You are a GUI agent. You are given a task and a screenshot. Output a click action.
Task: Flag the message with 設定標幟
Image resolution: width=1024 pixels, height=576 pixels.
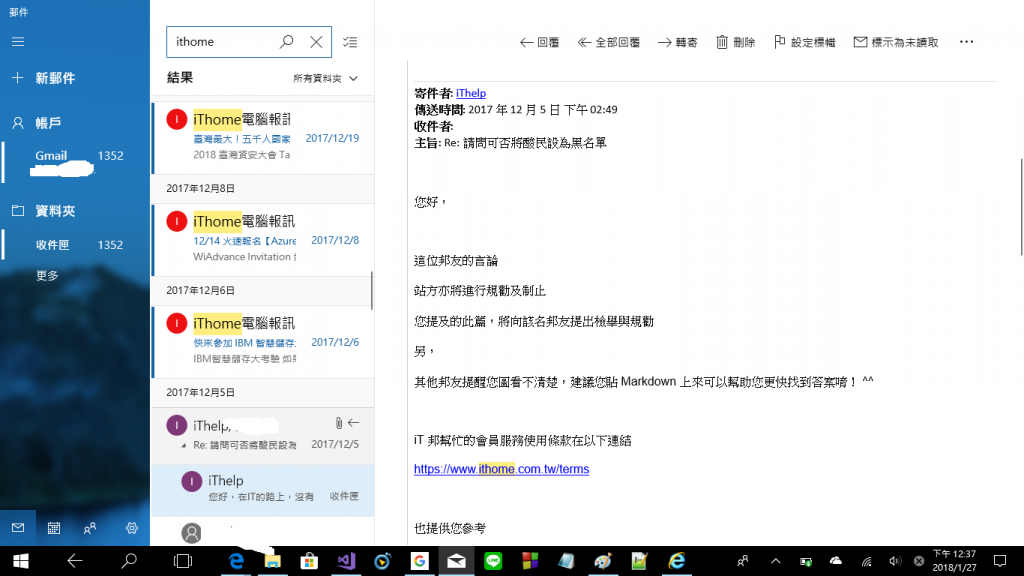(x=805, y=42)
